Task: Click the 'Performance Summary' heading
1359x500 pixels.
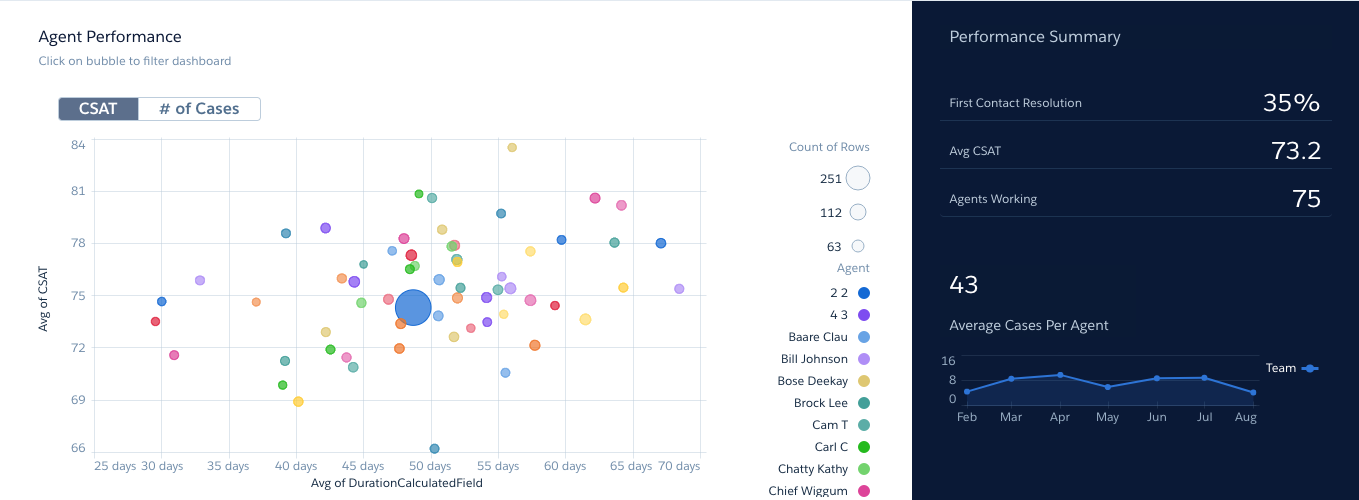Action: click(x=1035, y=37)
